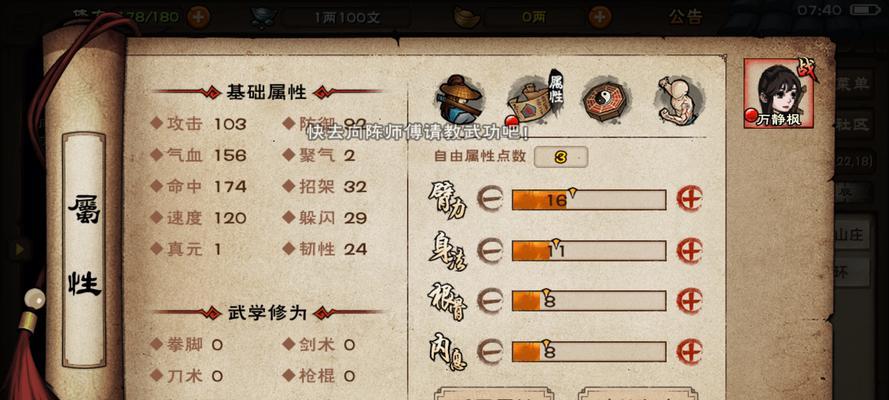Add a point to 身法
This screenshot has width=889, height=400.
pos(689,250)
